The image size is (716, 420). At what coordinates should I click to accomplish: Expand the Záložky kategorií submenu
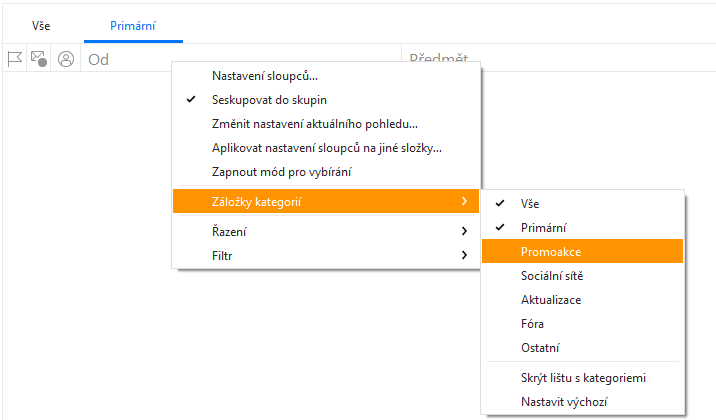pyautogui.click(x=325, y=202)
